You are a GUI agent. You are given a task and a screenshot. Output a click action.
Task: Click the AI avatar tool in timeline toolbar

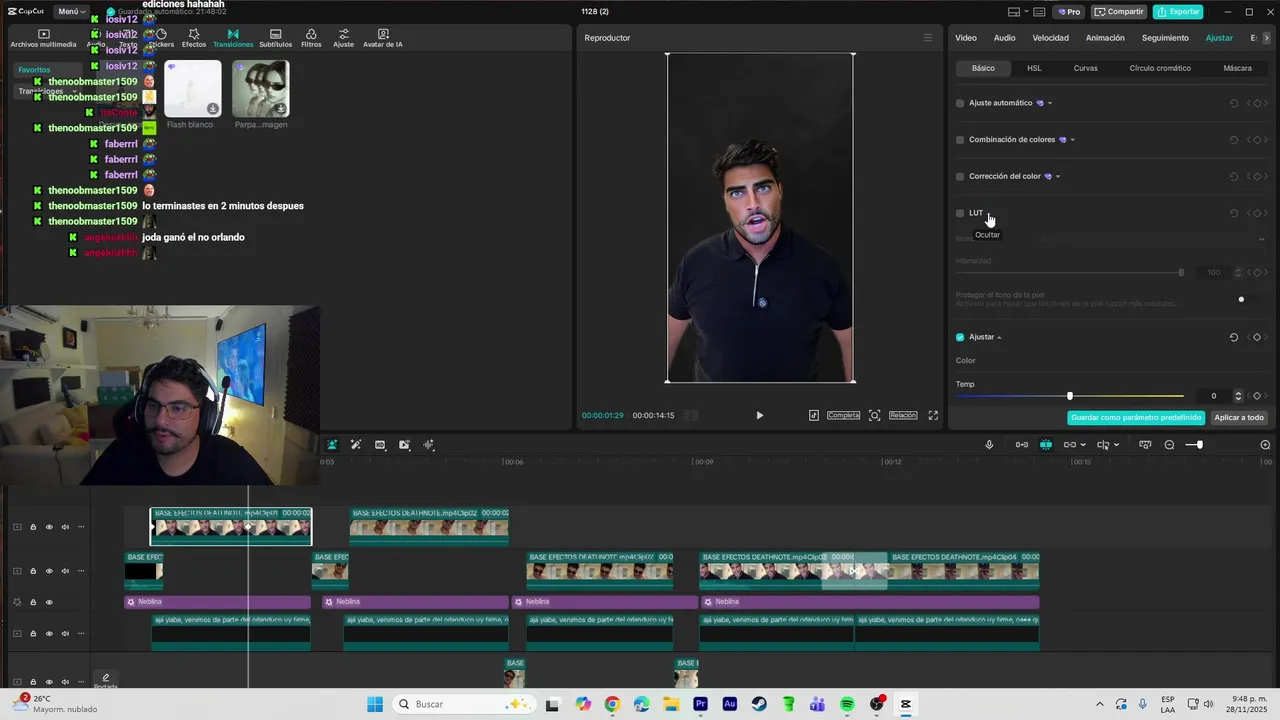(332, 445)
